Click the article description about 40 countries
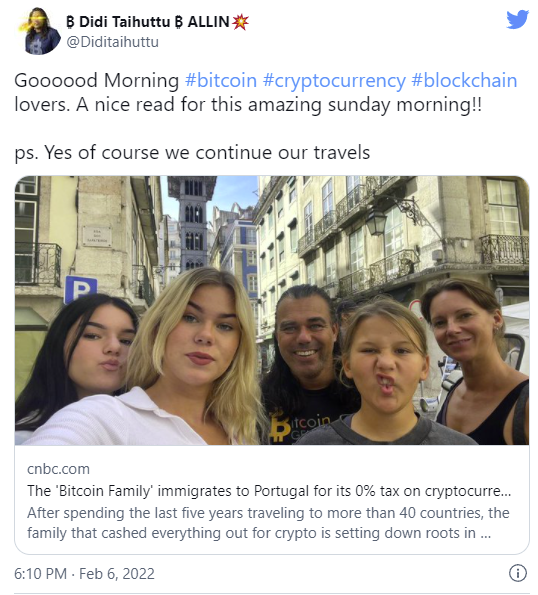Screen dimensions: 538x595 268,523
